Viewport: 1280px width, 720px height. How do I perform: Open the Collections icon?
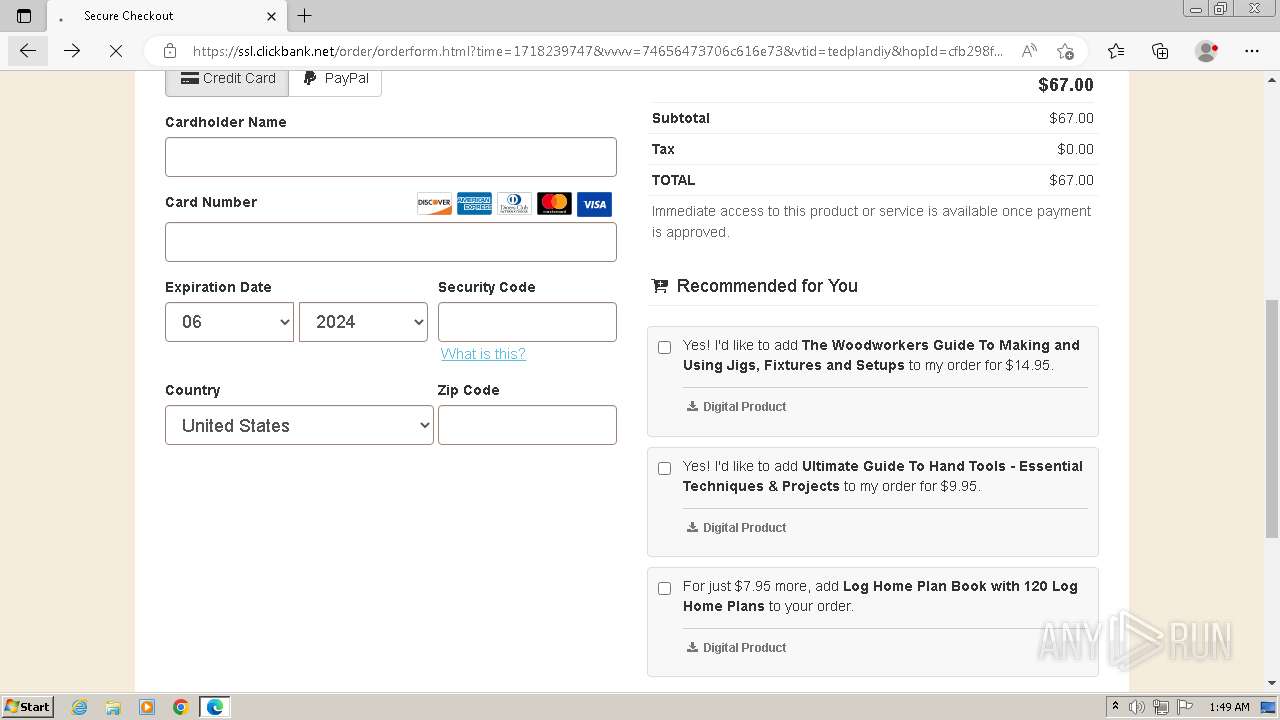coord(1160,51)
